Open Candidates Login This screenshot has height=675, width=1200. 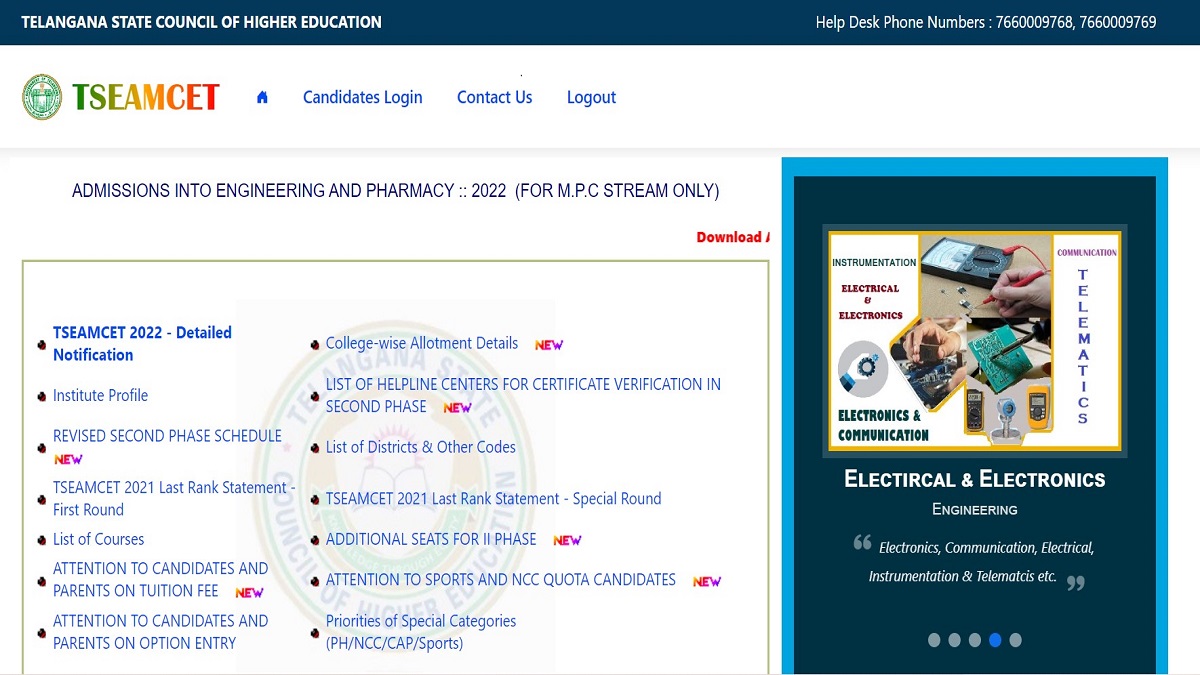coord(362,97)
